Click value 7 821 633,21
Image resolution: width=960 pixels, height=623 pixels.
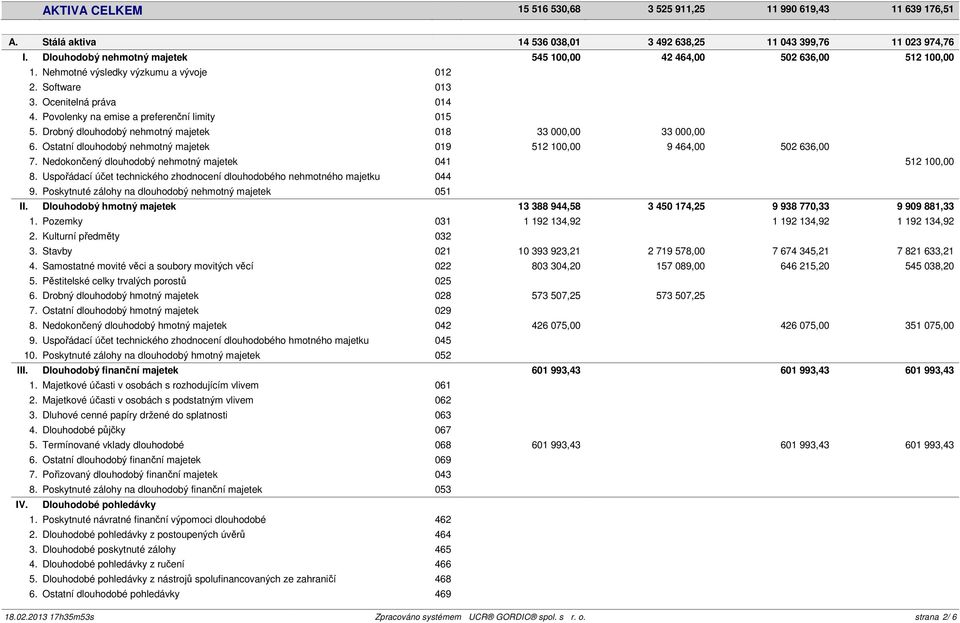tap(925, 251)
